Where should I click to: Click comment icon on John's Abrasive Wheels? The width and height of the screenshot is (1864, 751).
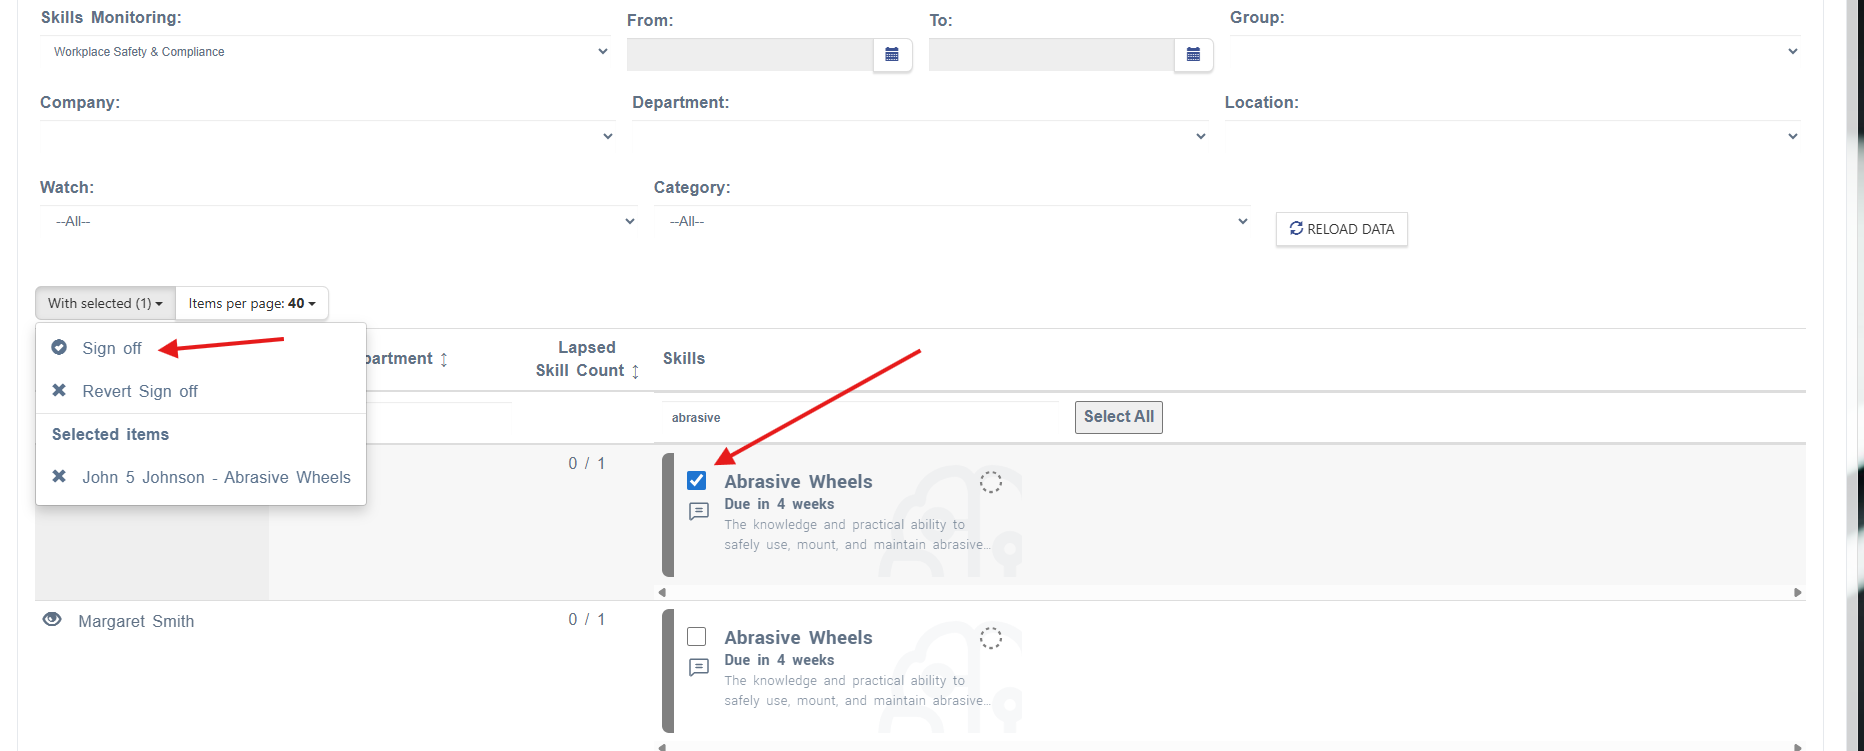pos(699,512)
